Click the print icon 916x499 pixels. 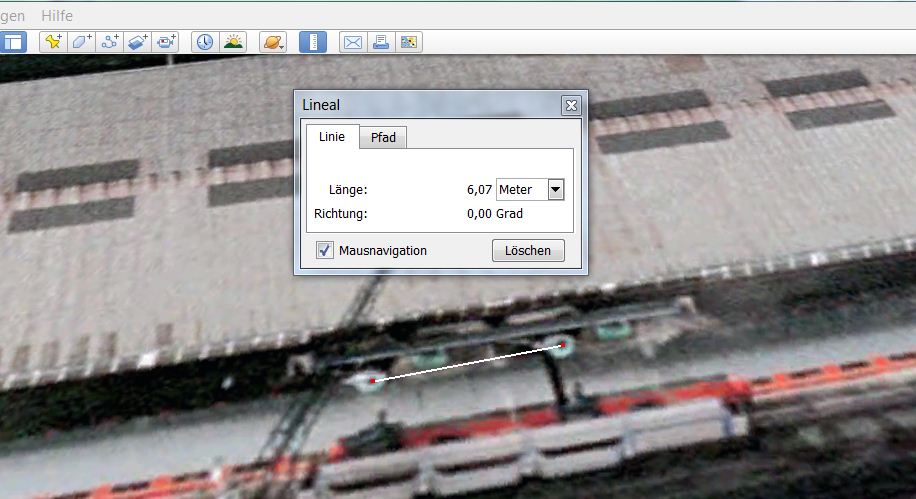pos(381,42)
